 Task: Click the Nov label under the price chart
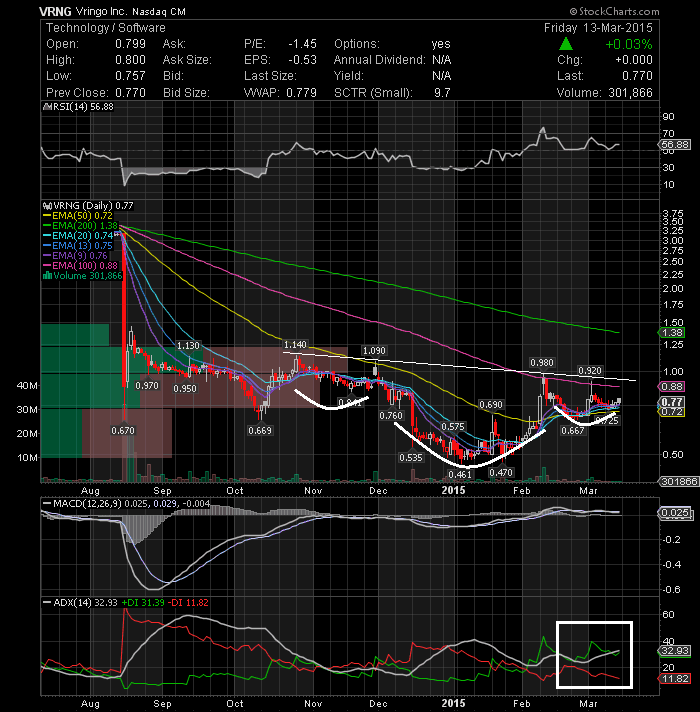pyautogui.click(x=313, y=491)
